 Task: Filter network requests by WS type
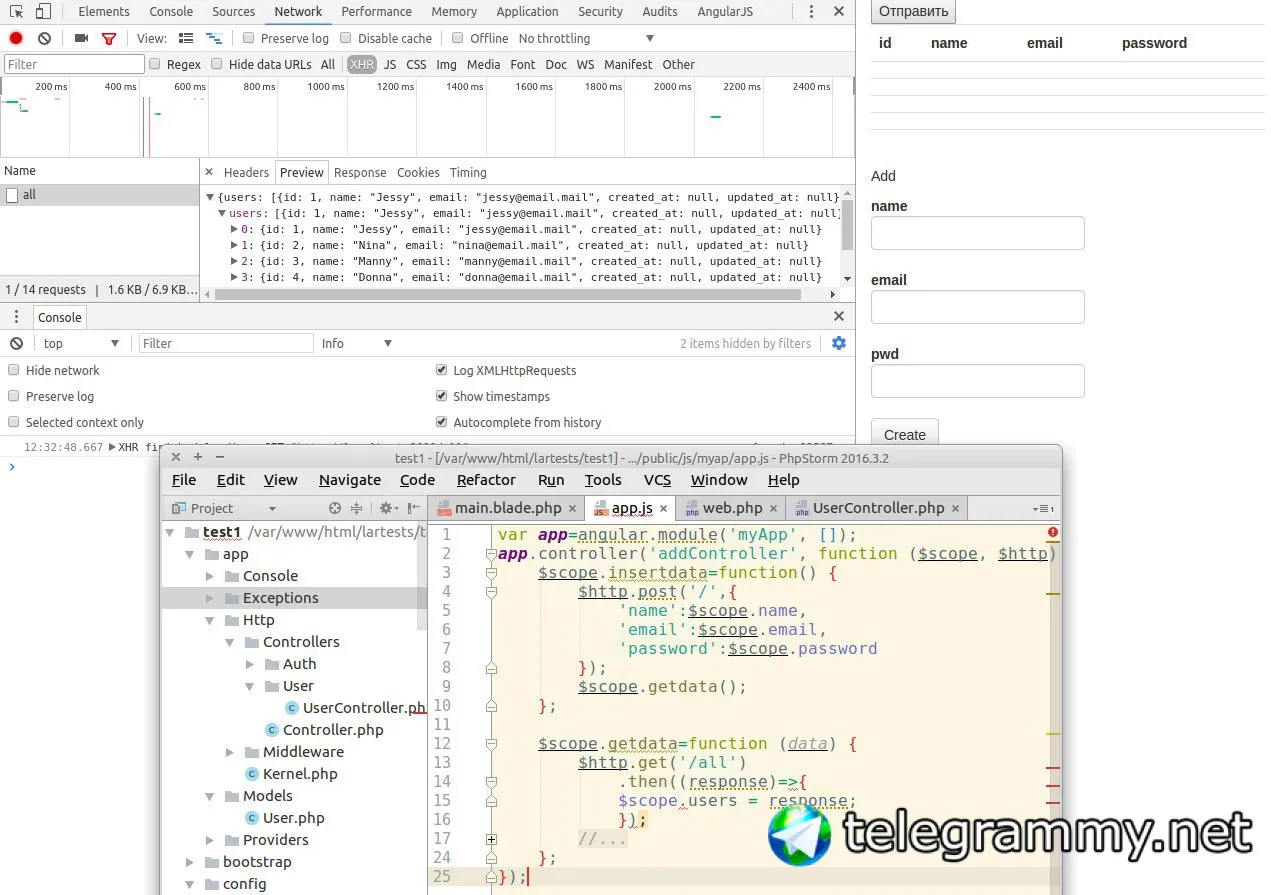click(x=585, y=64)
